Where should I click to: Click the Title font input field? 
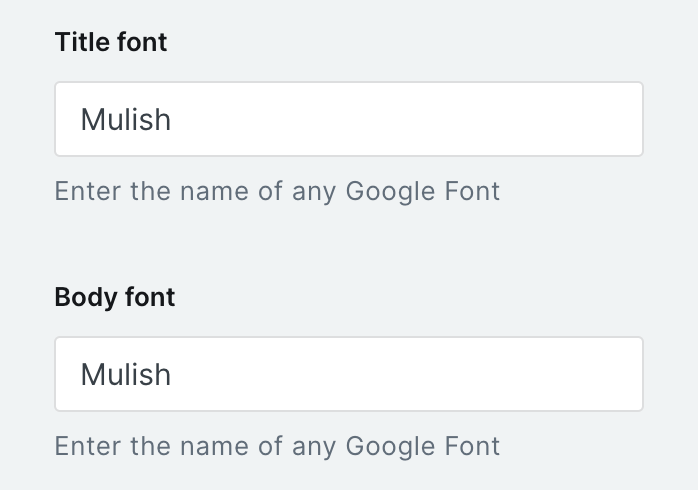[348, 120]
